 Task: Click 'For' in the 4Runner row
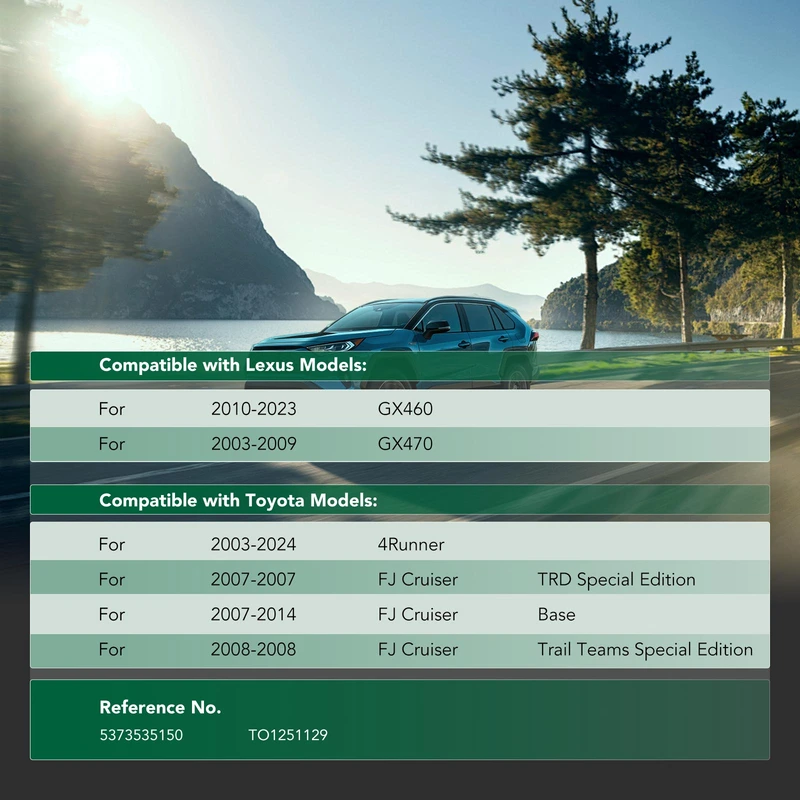(x=112, y=544)
